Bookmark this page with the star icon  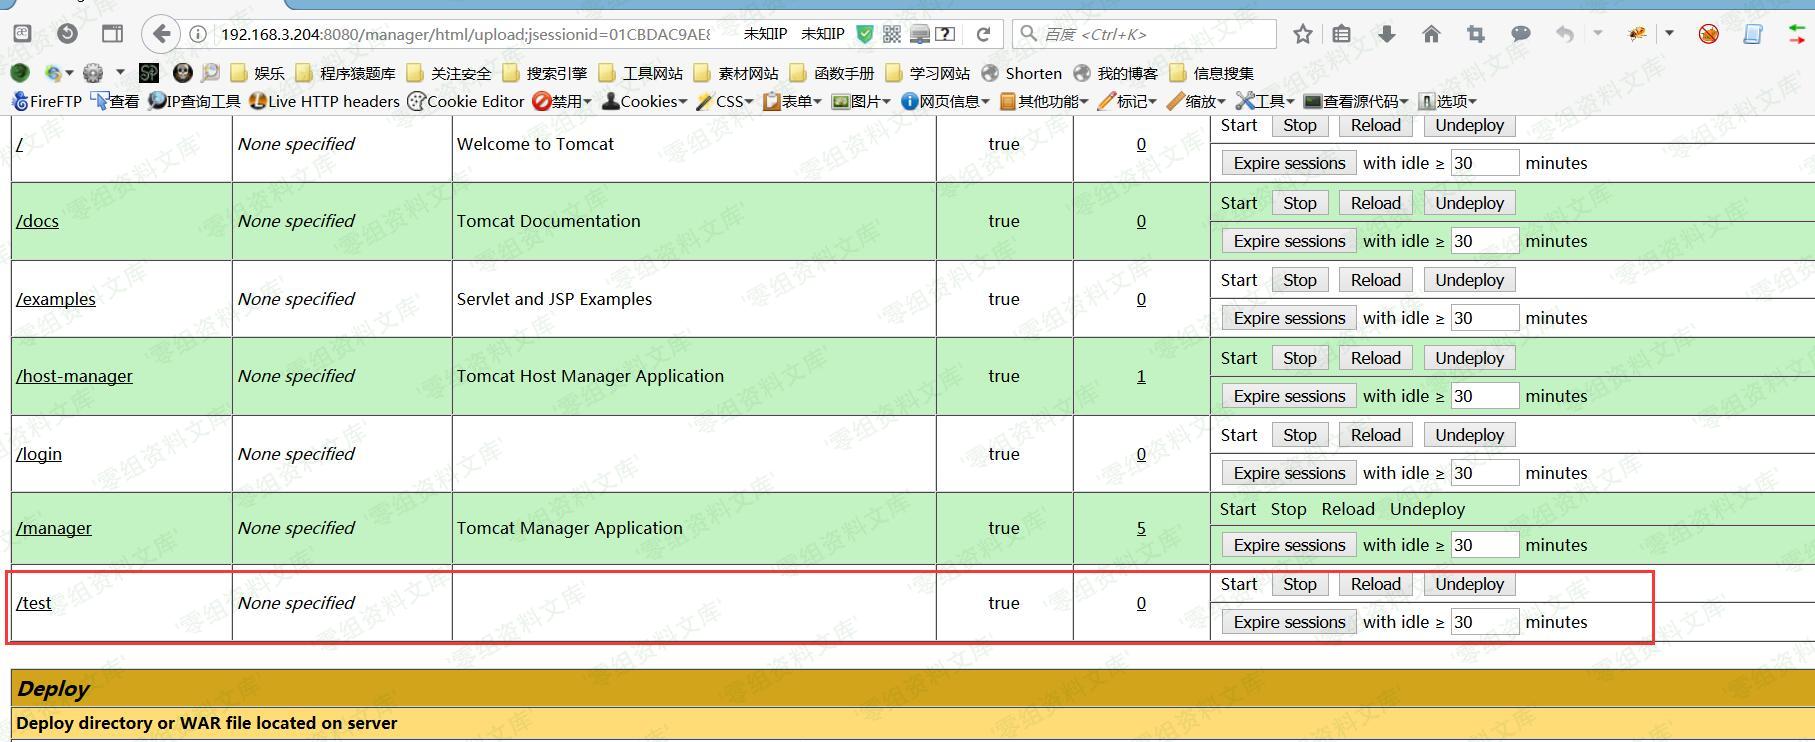tap(1302, 34)
